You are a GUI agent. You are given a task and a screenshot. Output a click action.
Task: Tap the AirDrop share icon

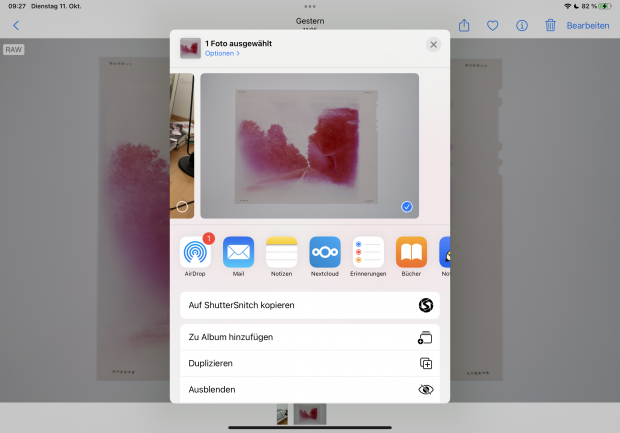pyautogui.click(x=195, y=252)
